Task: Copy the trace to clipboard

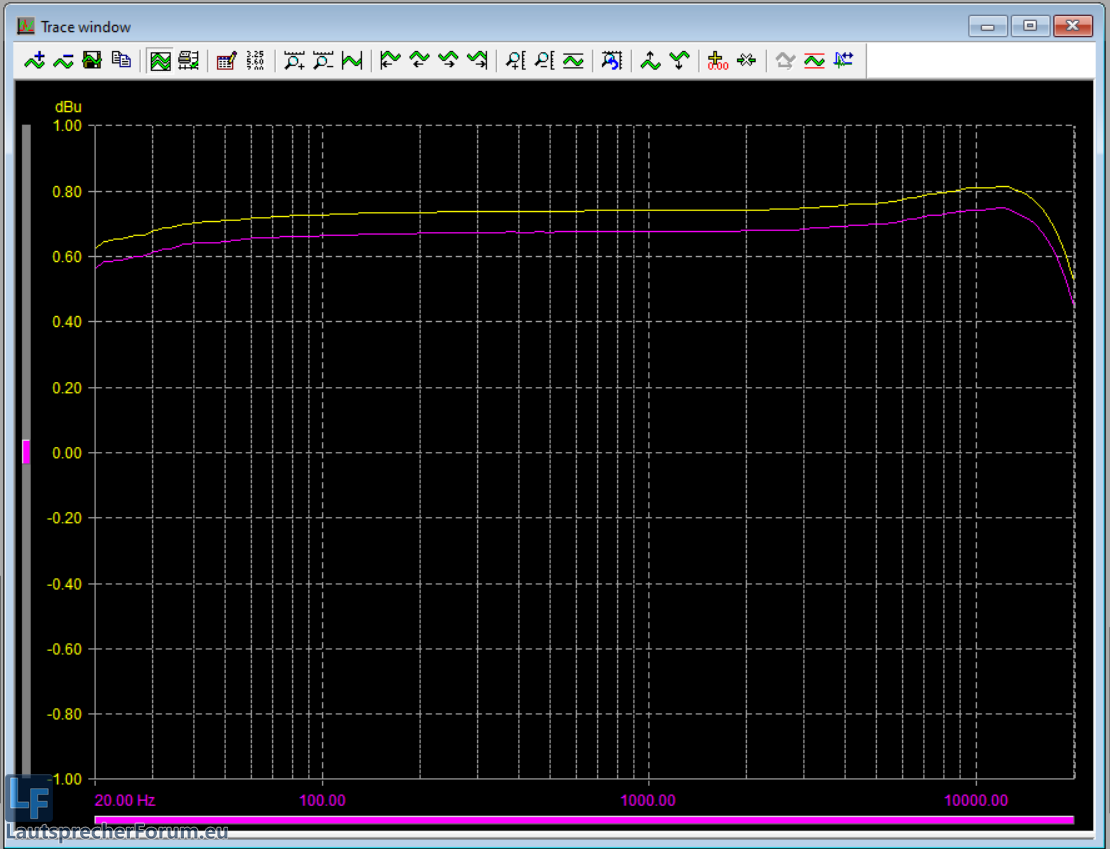Action: [121, 61]
